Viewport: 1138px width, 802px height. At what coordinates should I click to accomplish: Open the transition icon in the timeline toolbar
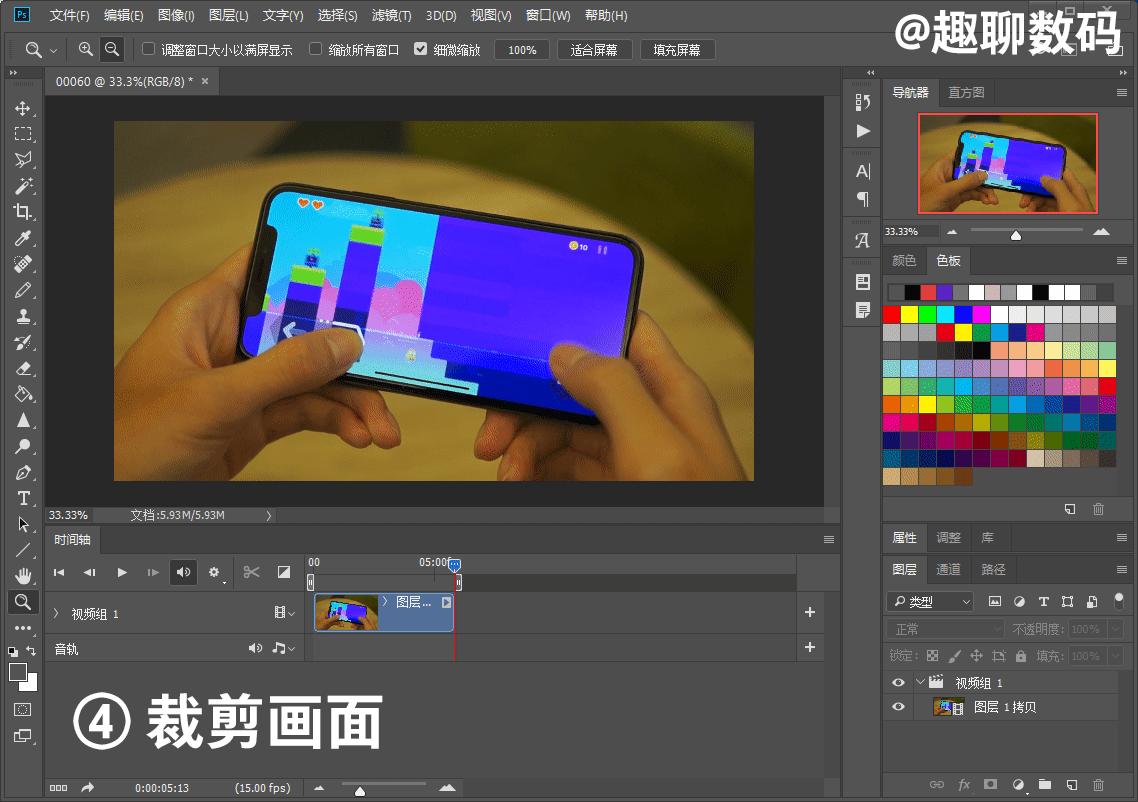coord(284,572)
